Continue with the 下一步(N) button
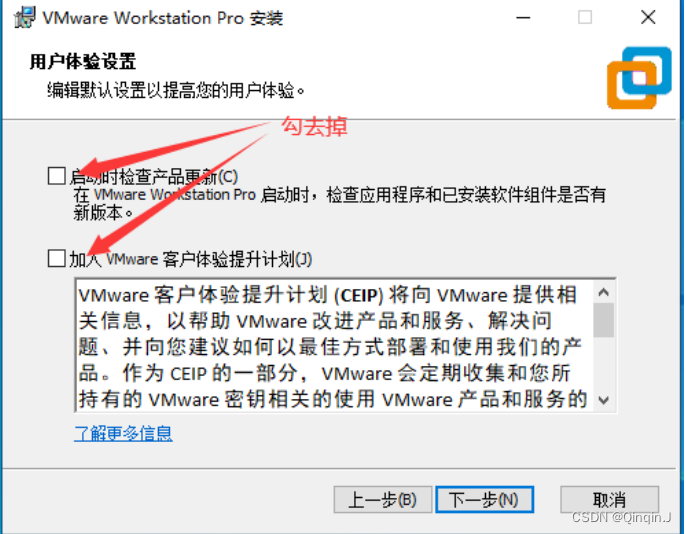This screenshot has width=686, height=534. [x=484, y=499]
